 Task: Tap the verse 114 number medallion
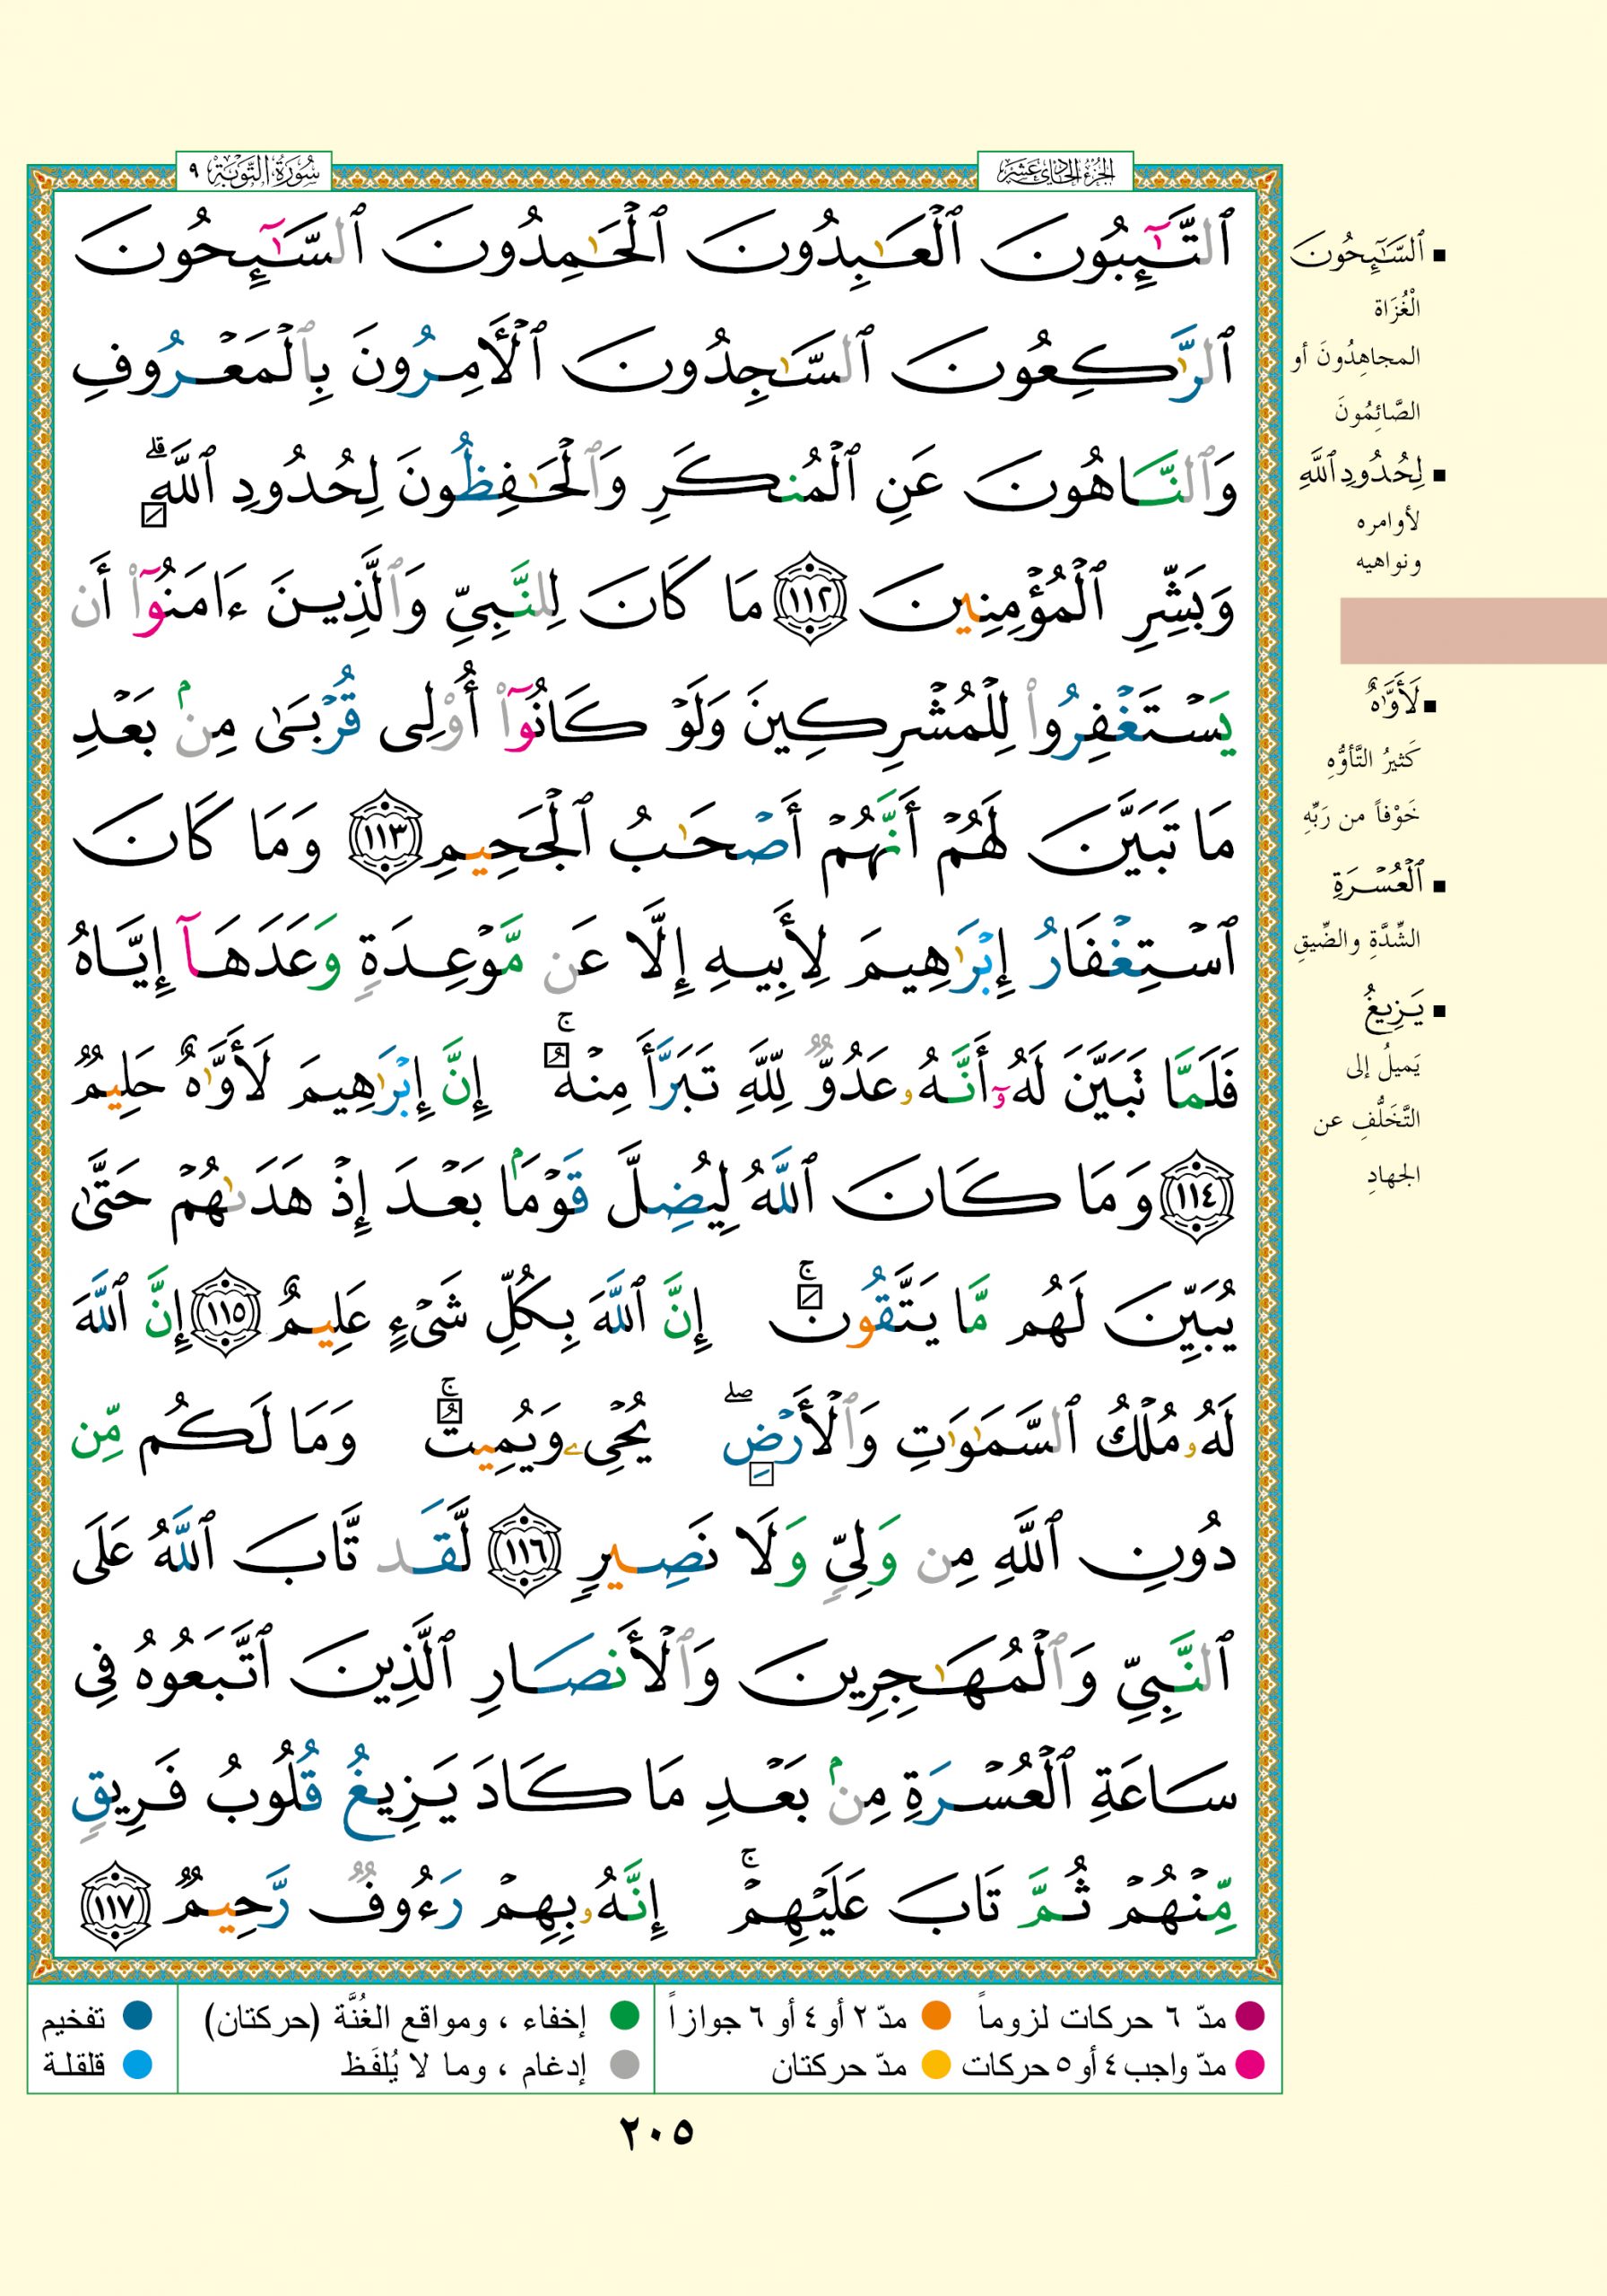(x=1196, y=1196)
